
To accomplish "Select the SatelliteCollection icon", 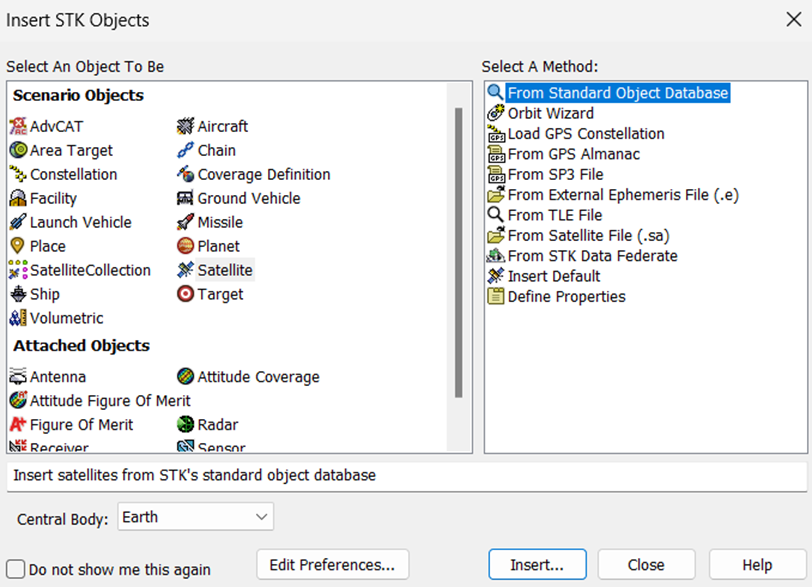I will (x=18, y=270).
